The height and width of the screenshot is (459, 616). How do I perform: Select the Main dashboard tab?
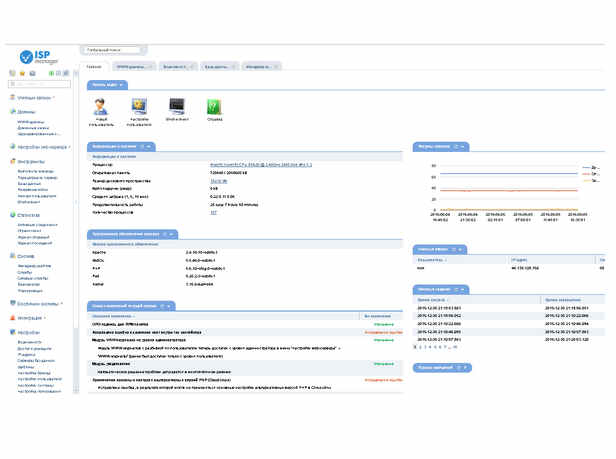pos(94,66)
